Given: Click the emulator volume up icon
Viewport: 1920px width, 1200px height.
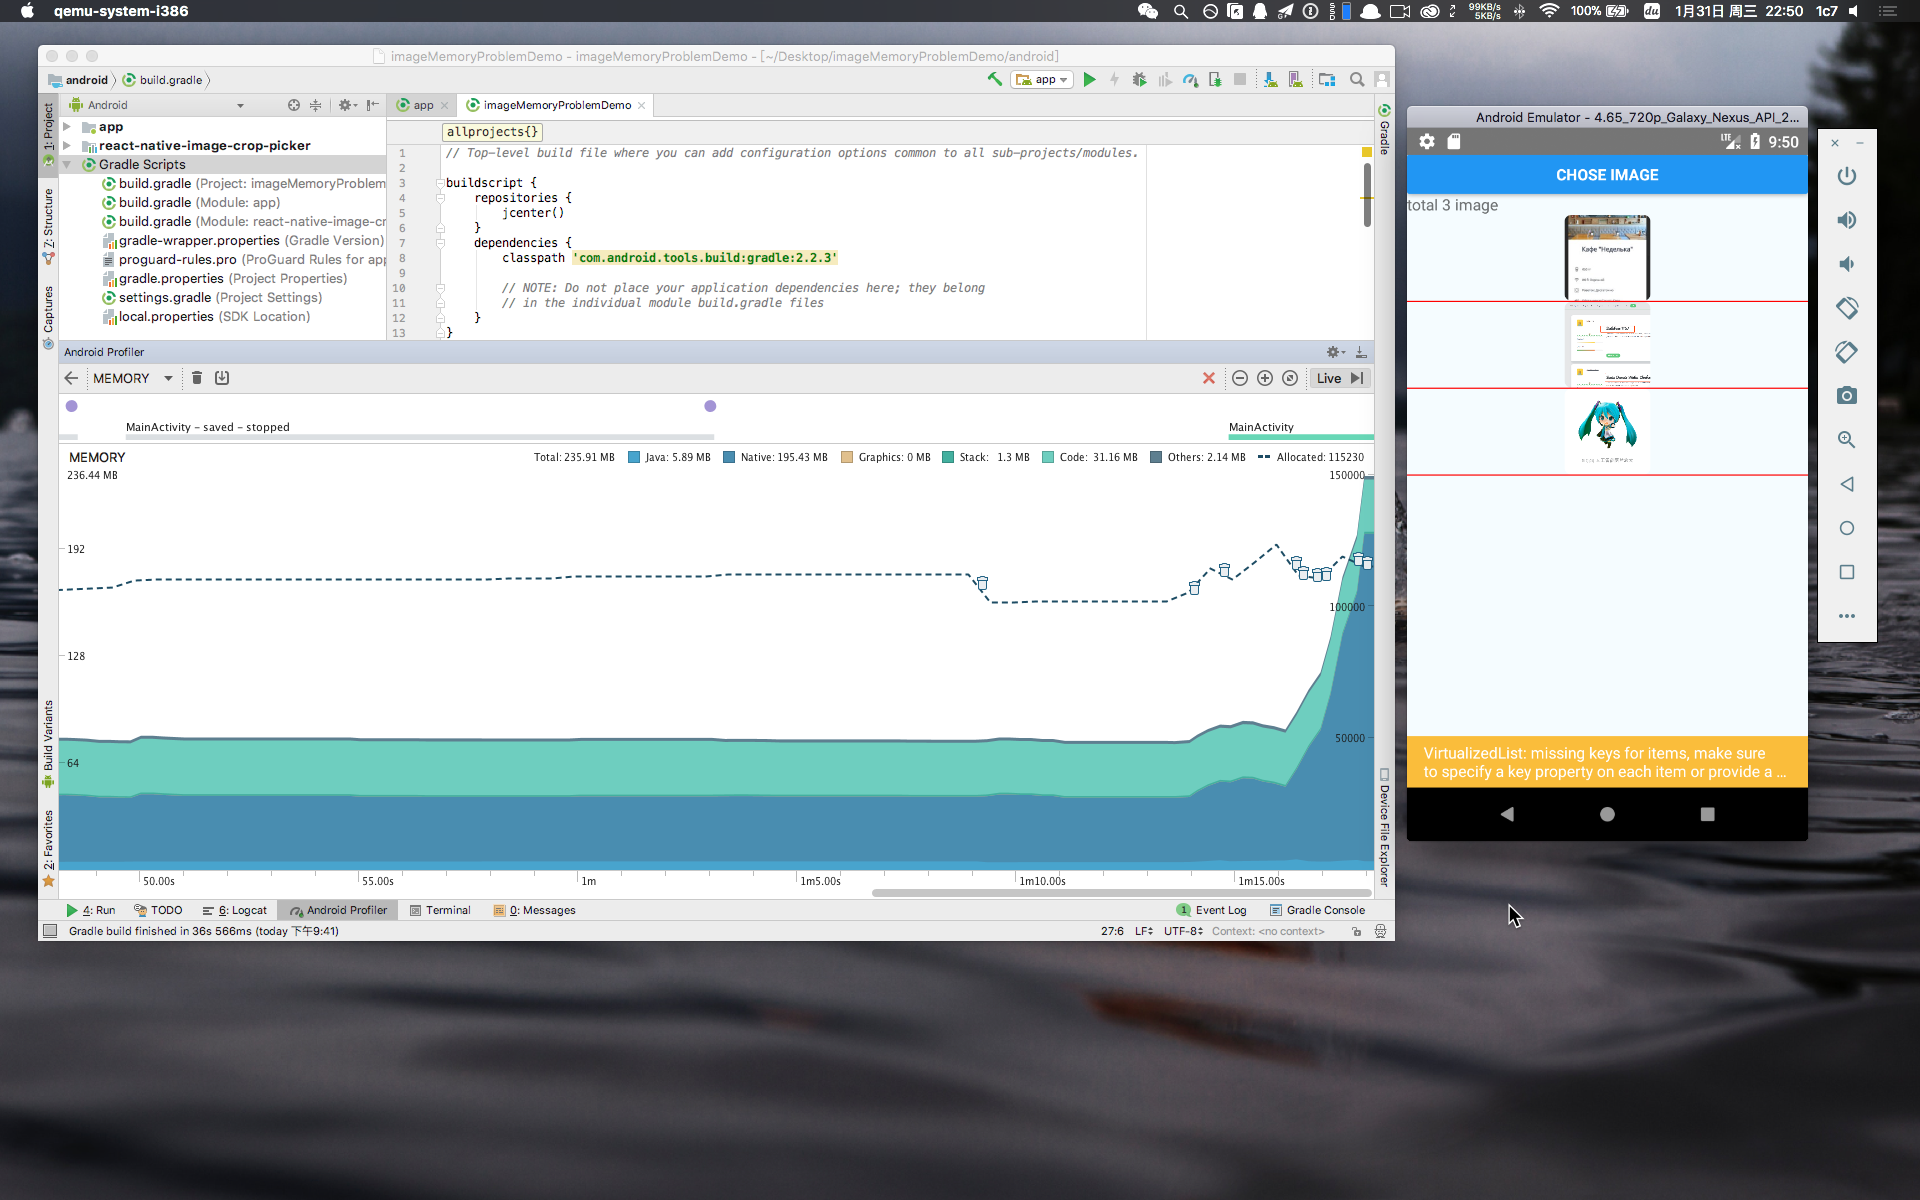Looking at the screenshot, I should click(1847, 220).
